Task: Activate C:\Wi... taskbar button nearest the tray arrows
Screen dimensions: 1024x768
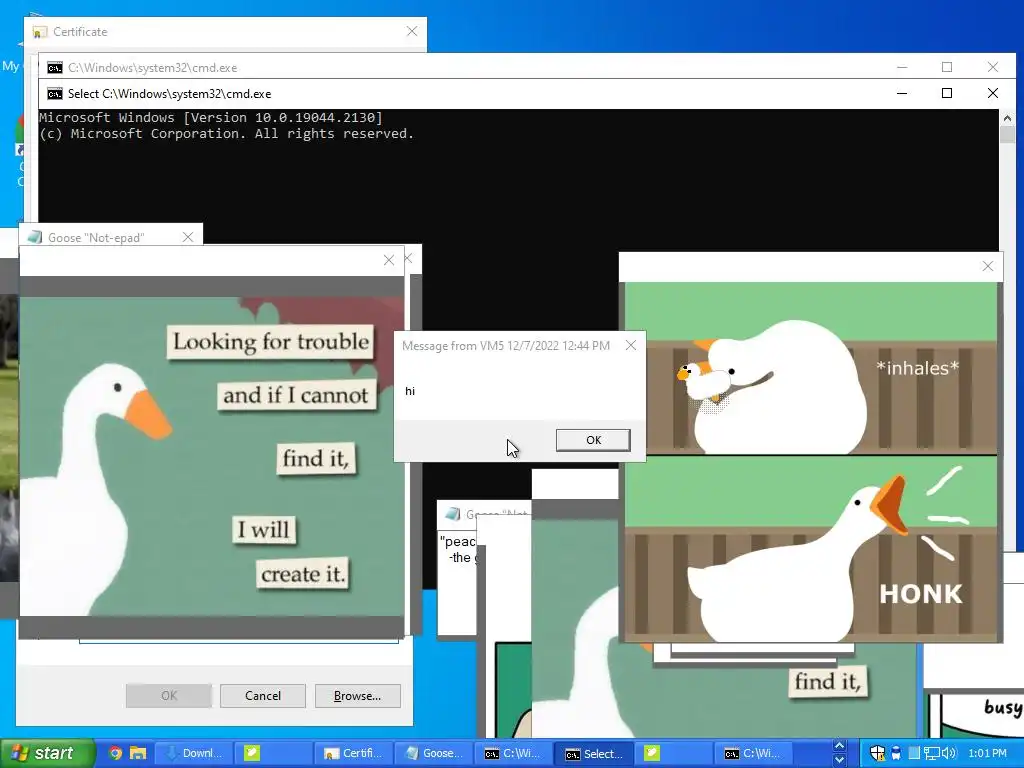Action: [x=754, y=753]
